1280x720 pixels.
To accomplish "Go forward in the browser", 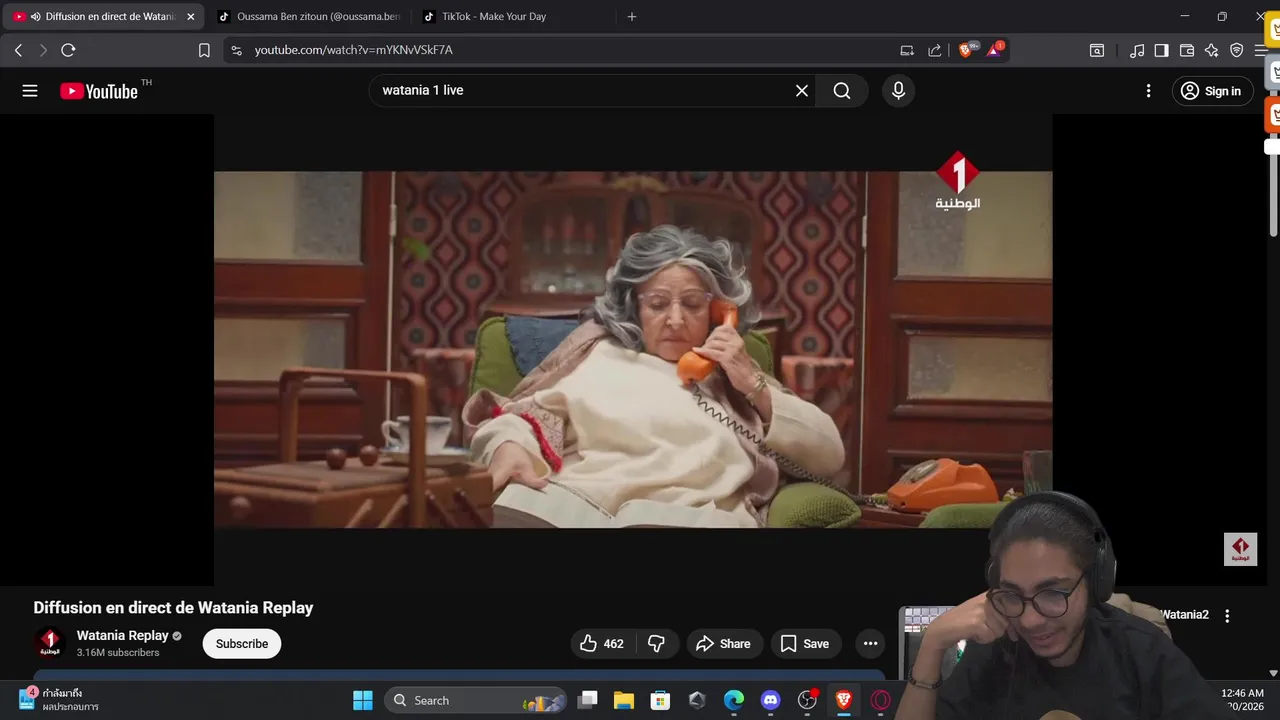I will point(43,50).
